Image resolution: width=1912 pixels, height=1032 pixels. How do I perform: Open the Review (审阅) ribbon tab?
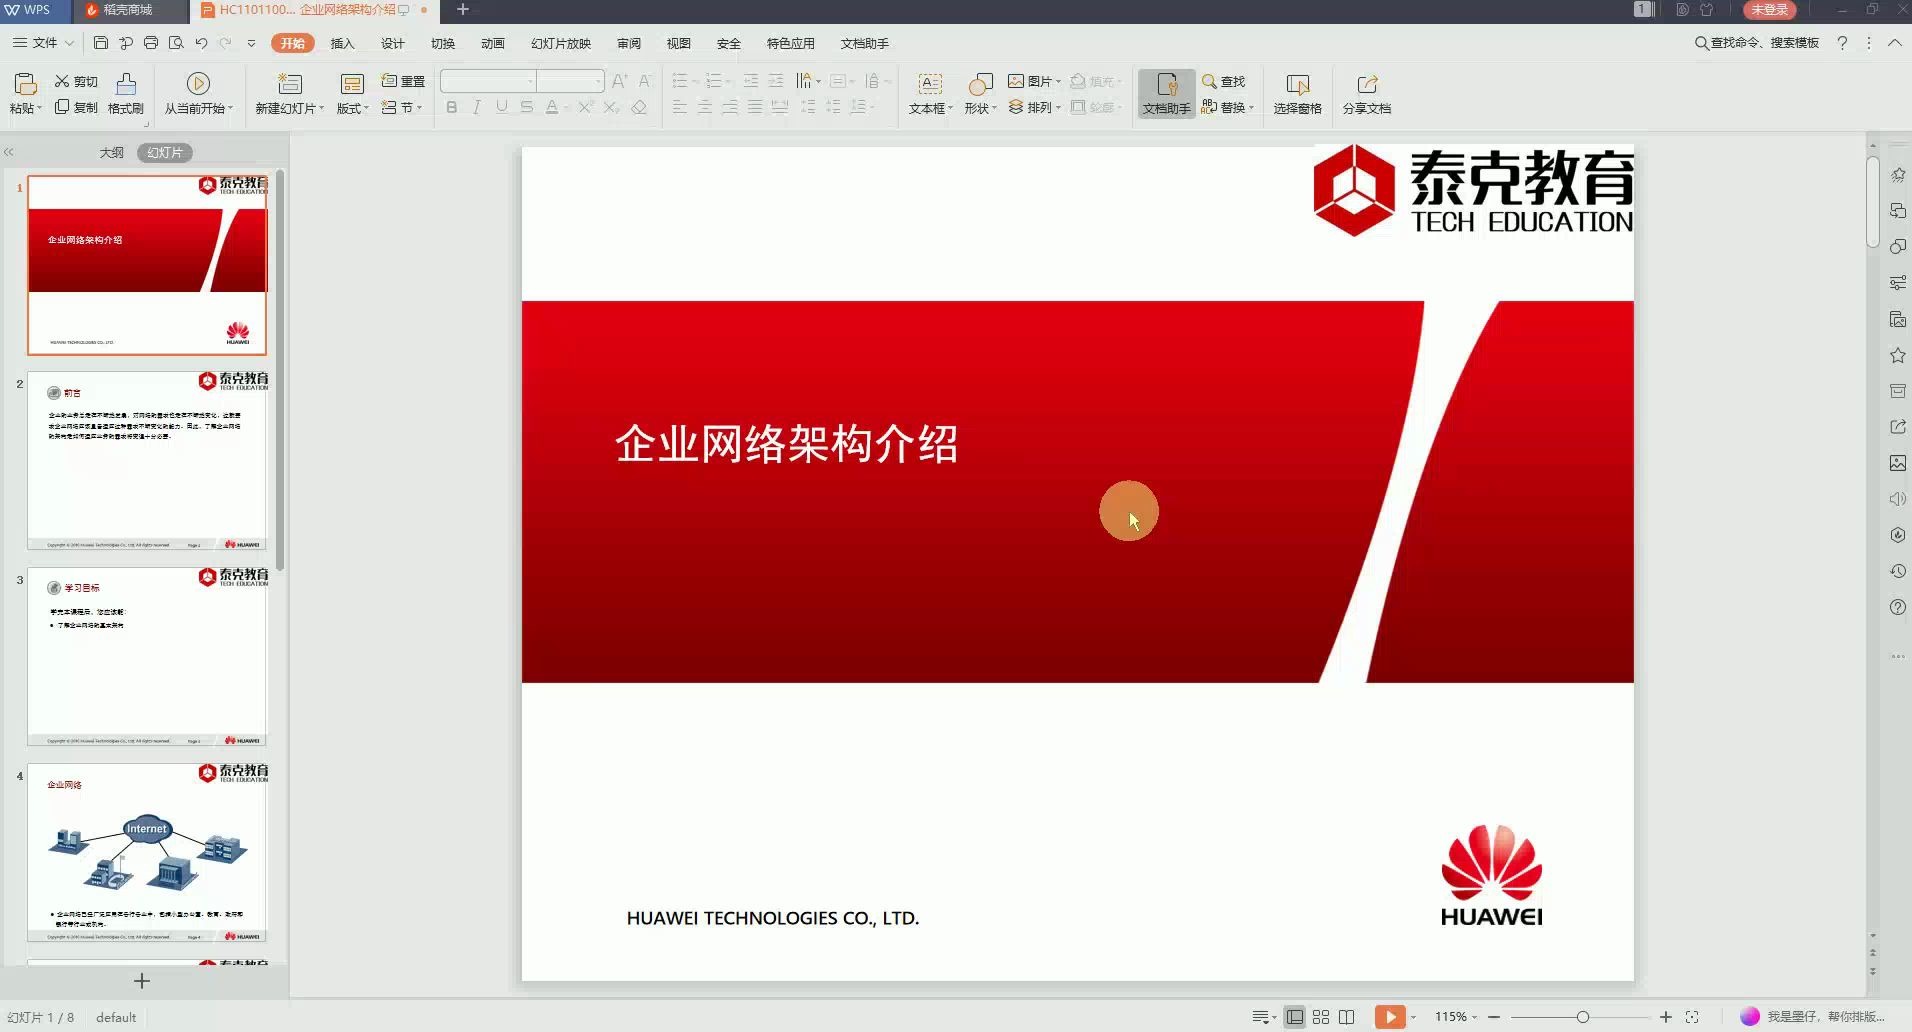629,43
